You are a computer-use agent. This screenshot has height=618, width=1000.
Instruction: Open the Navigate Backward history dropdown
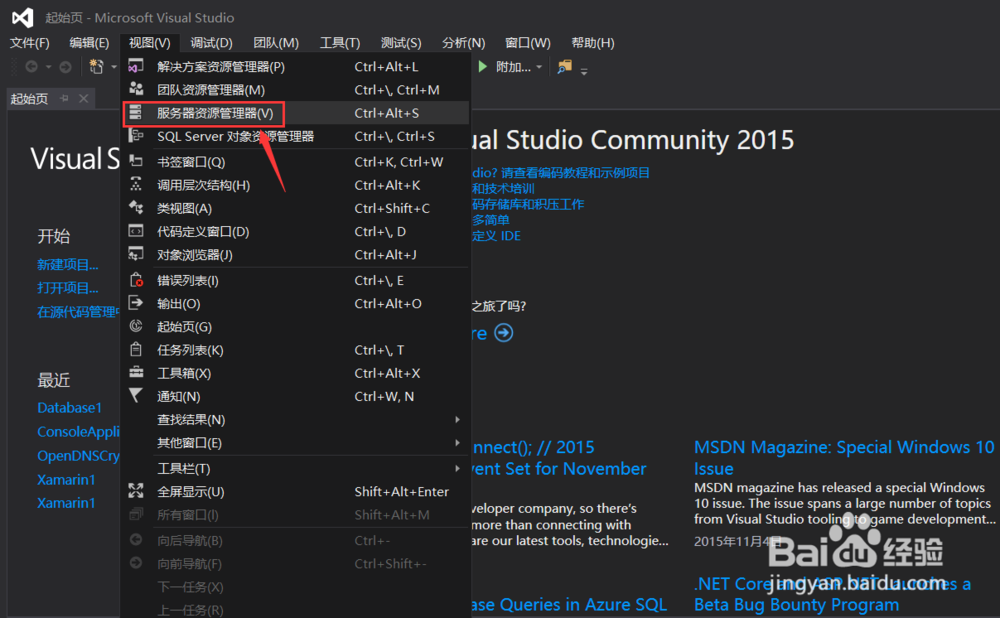[x=48, y=67]
